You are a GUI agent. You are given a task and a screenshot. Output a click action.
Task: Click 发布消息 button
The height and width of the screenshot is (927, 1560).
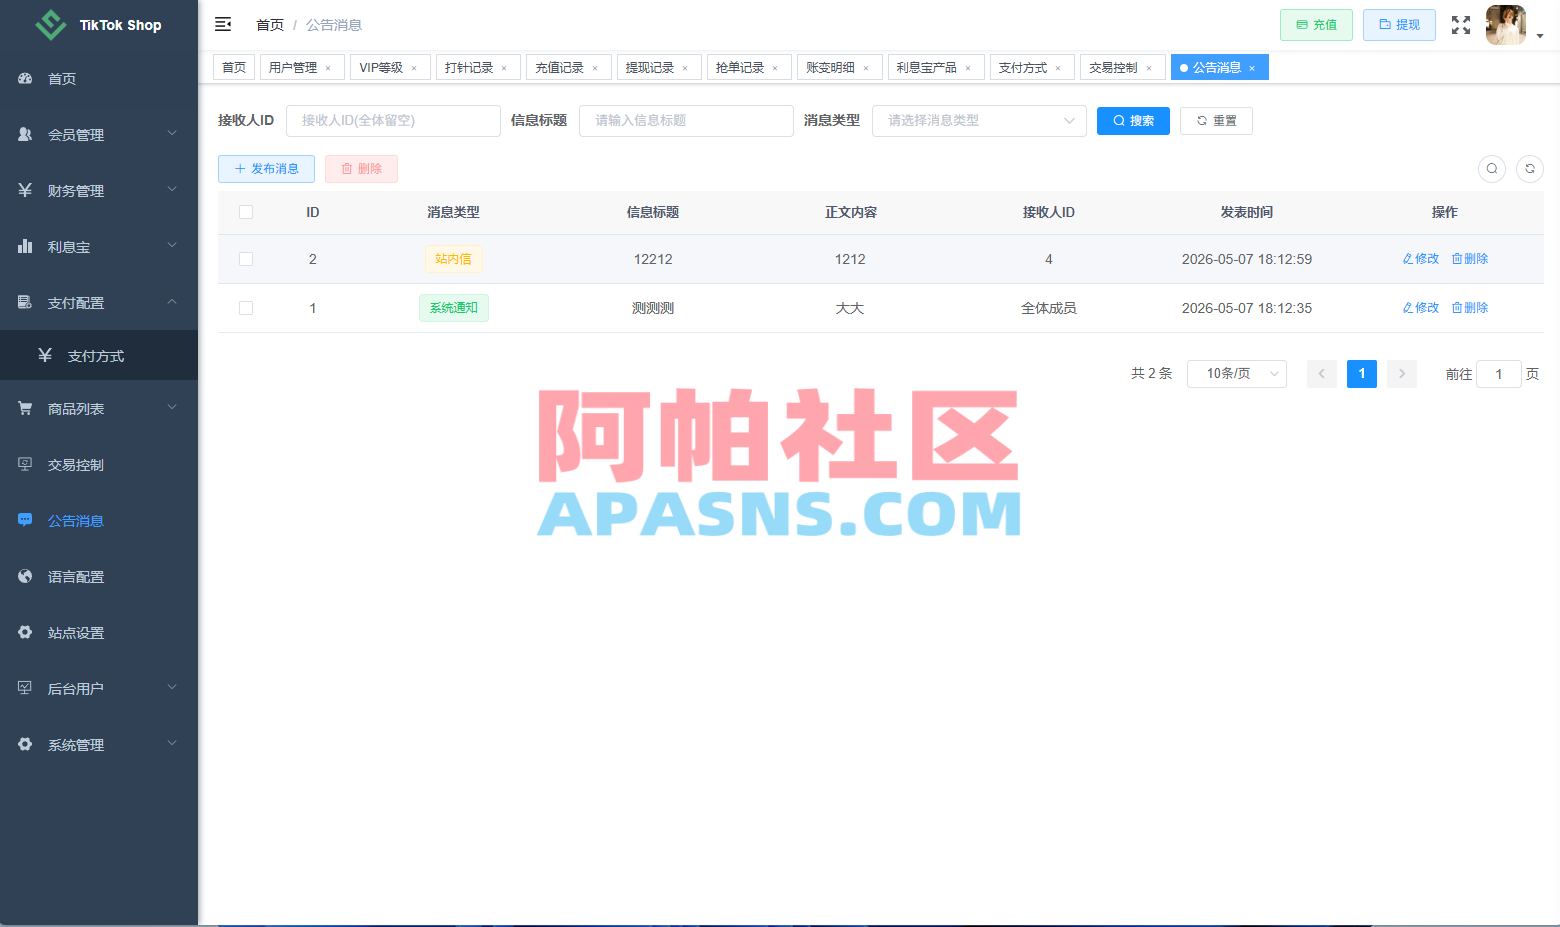(x=266, y=169)
